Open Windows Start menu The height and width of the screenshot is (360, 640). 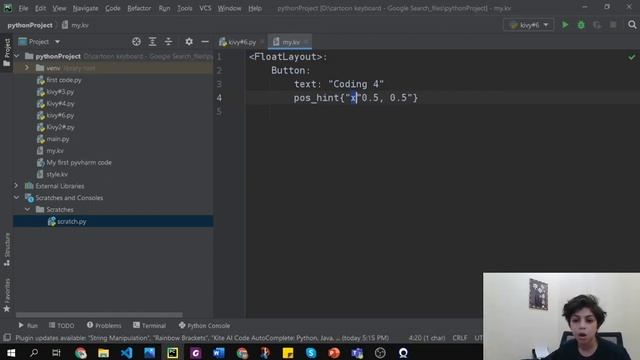click(11, 353)
